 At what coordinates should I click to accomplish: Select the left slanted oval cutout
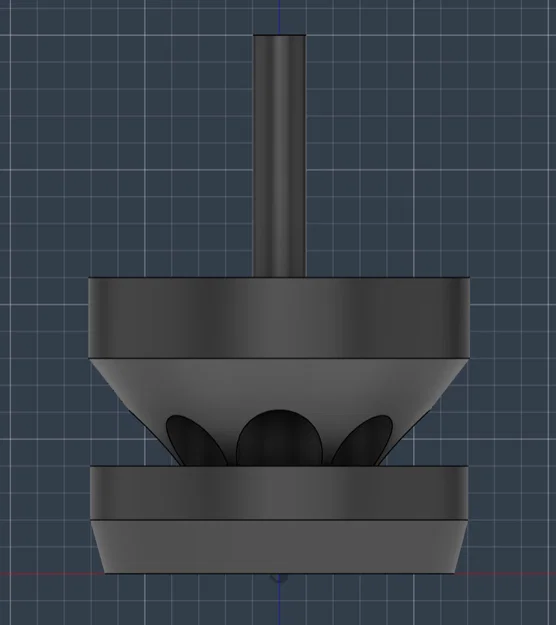point(195,440)
